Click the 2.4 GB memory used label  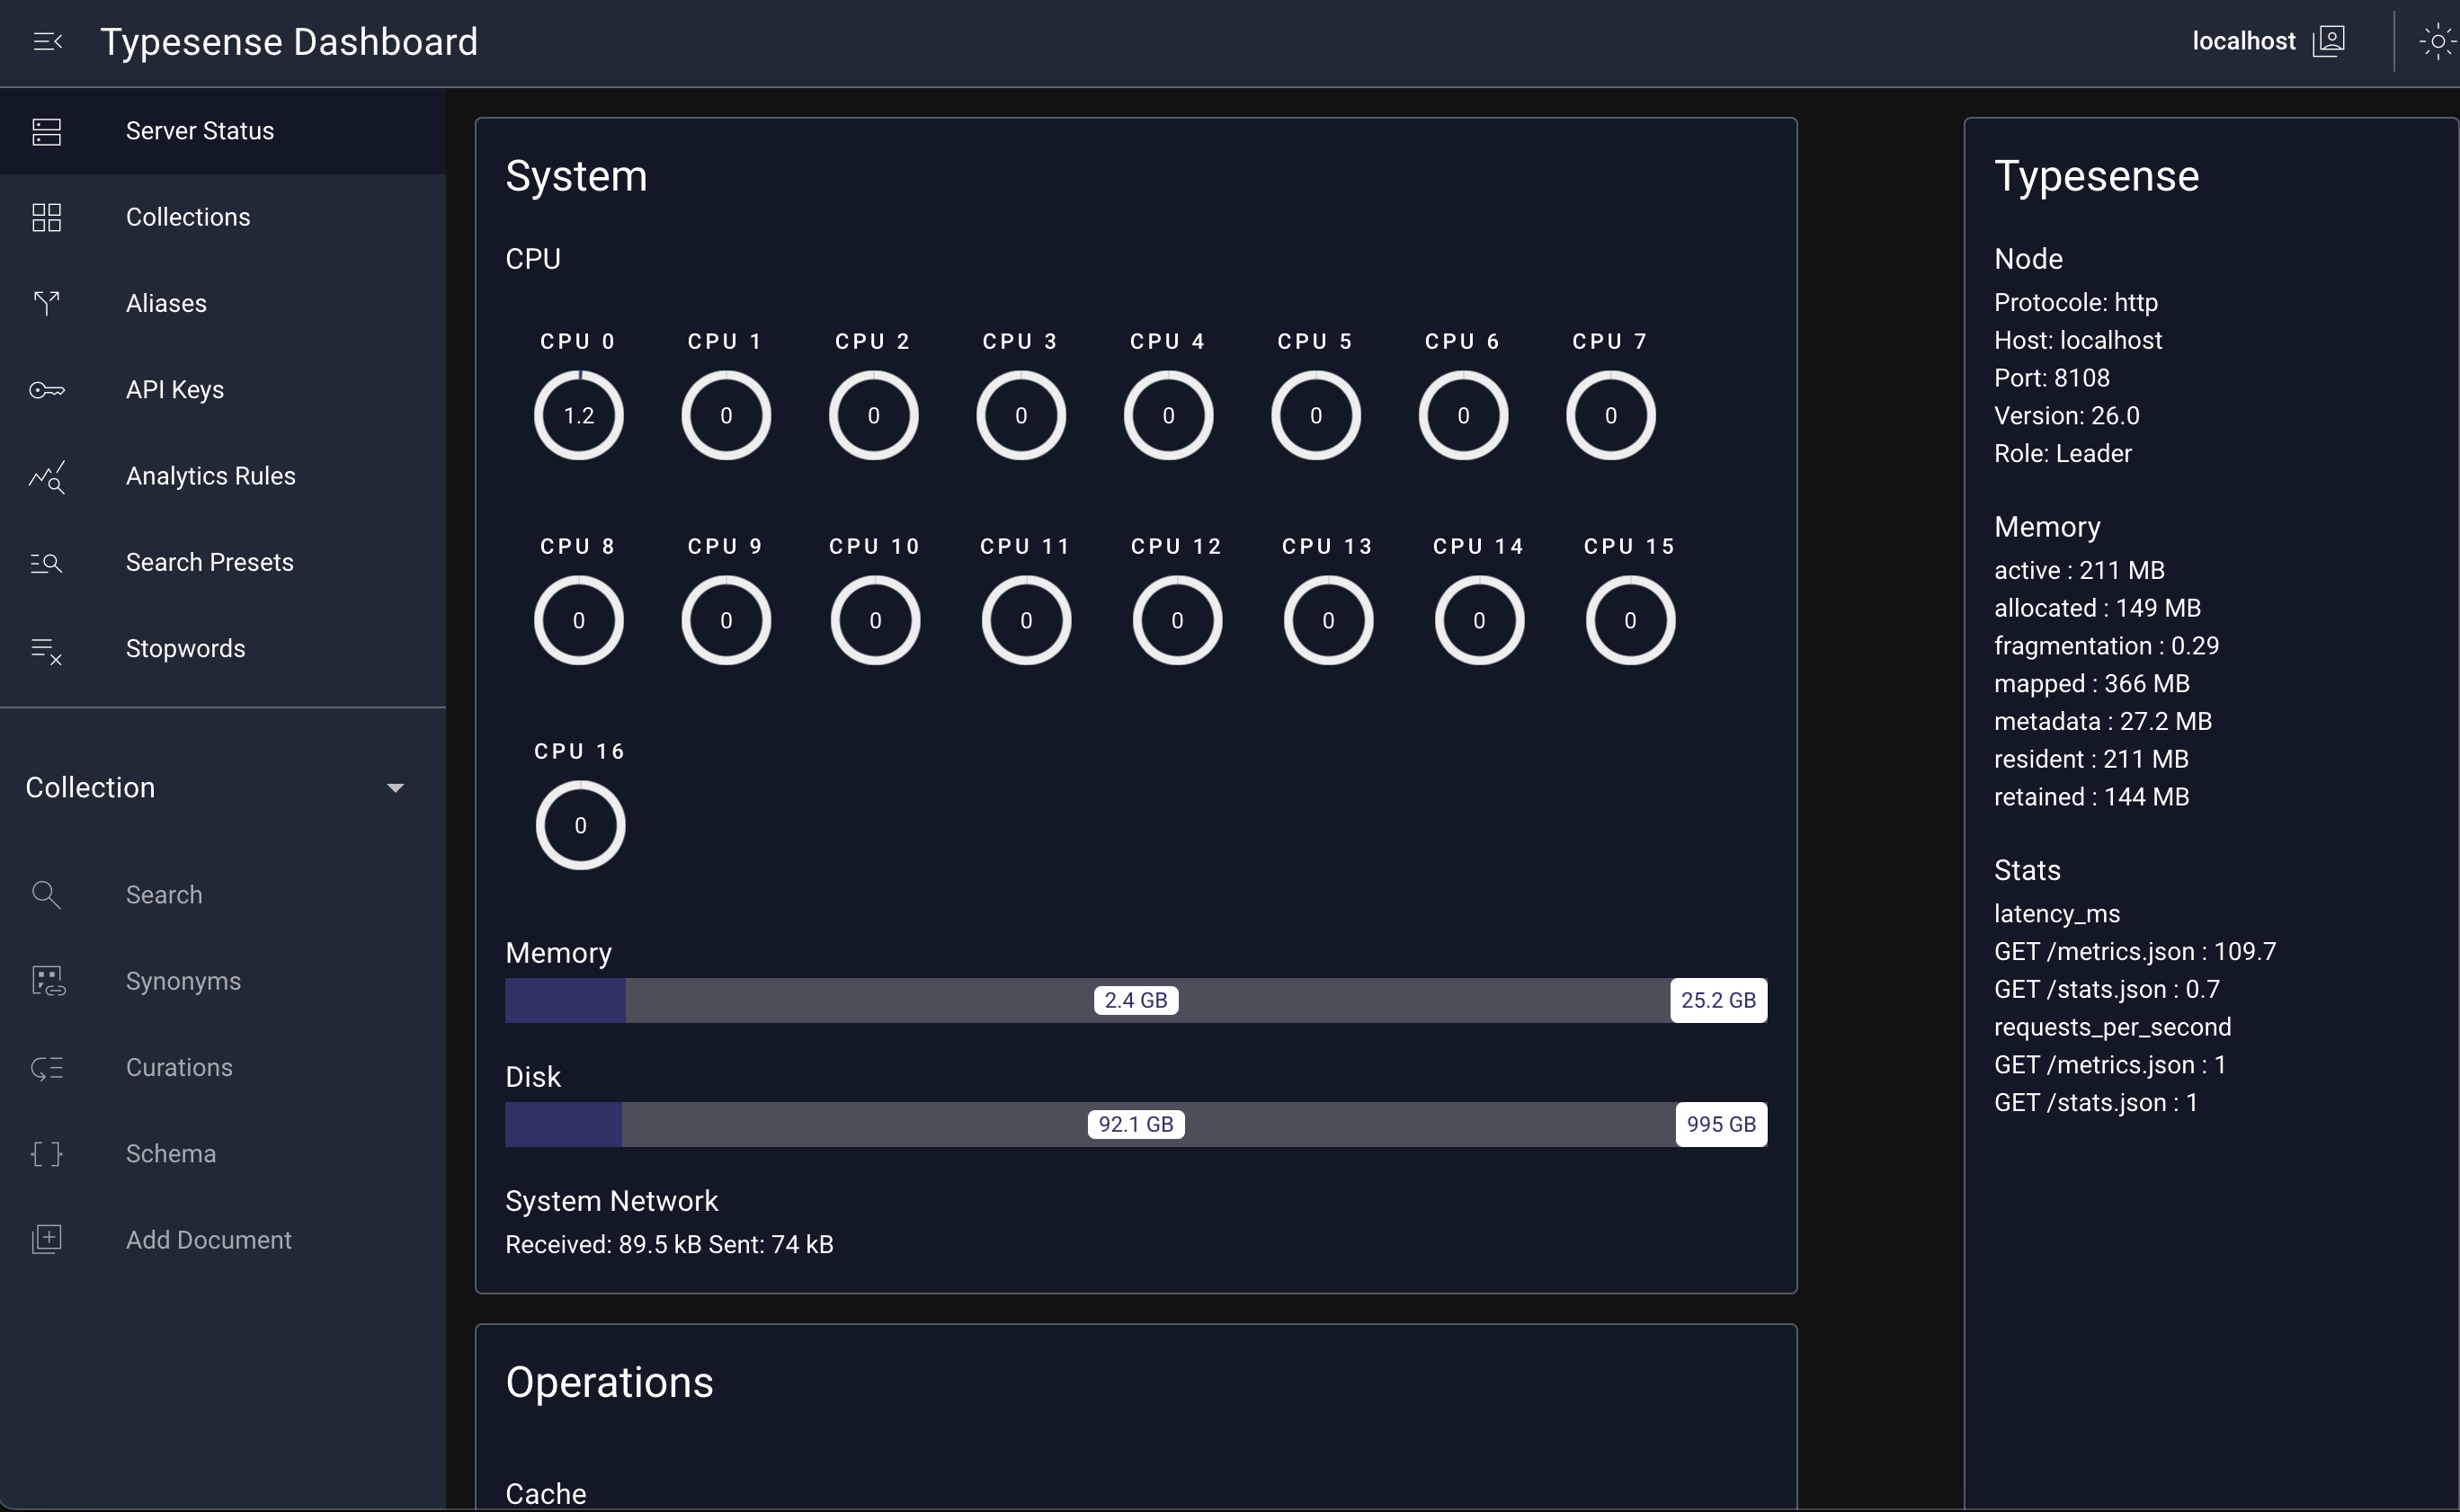tap(1136, 1000)
